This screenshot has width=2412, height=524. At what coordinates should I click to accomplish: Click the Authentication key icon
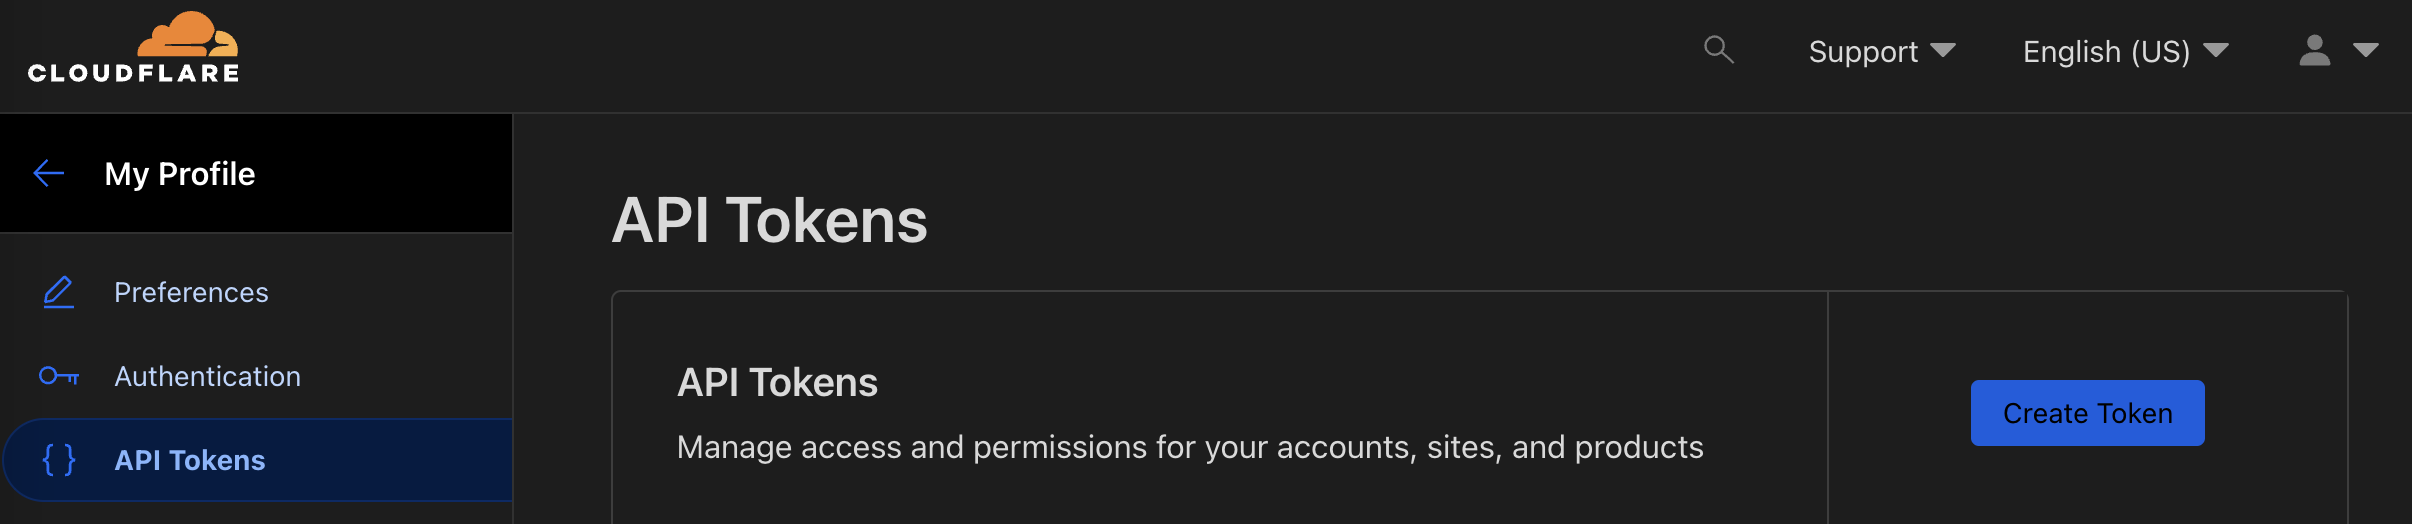click(x=59, y=376)
